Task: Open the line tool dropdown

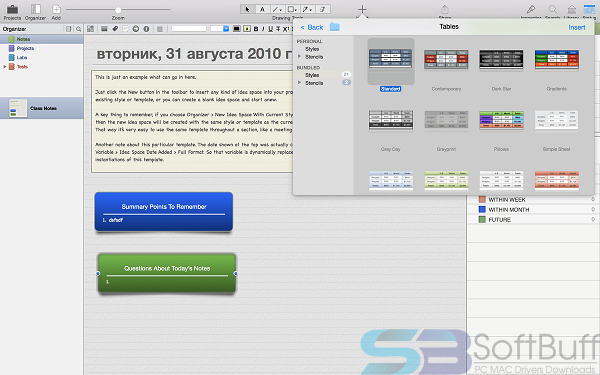Action: tap(277, 9)
